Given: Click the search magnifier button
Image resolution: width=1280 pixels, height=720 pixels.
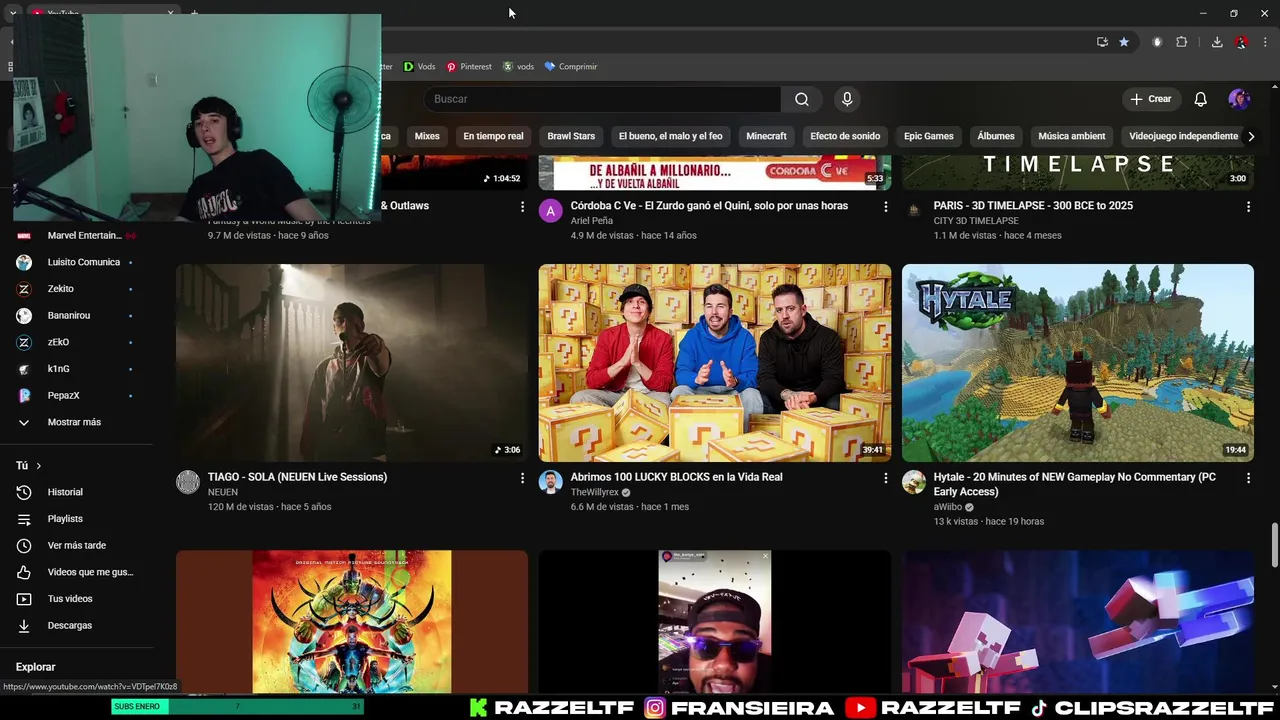Looking at the screenshot, I should pyautogui.click(x=802, y=99).
